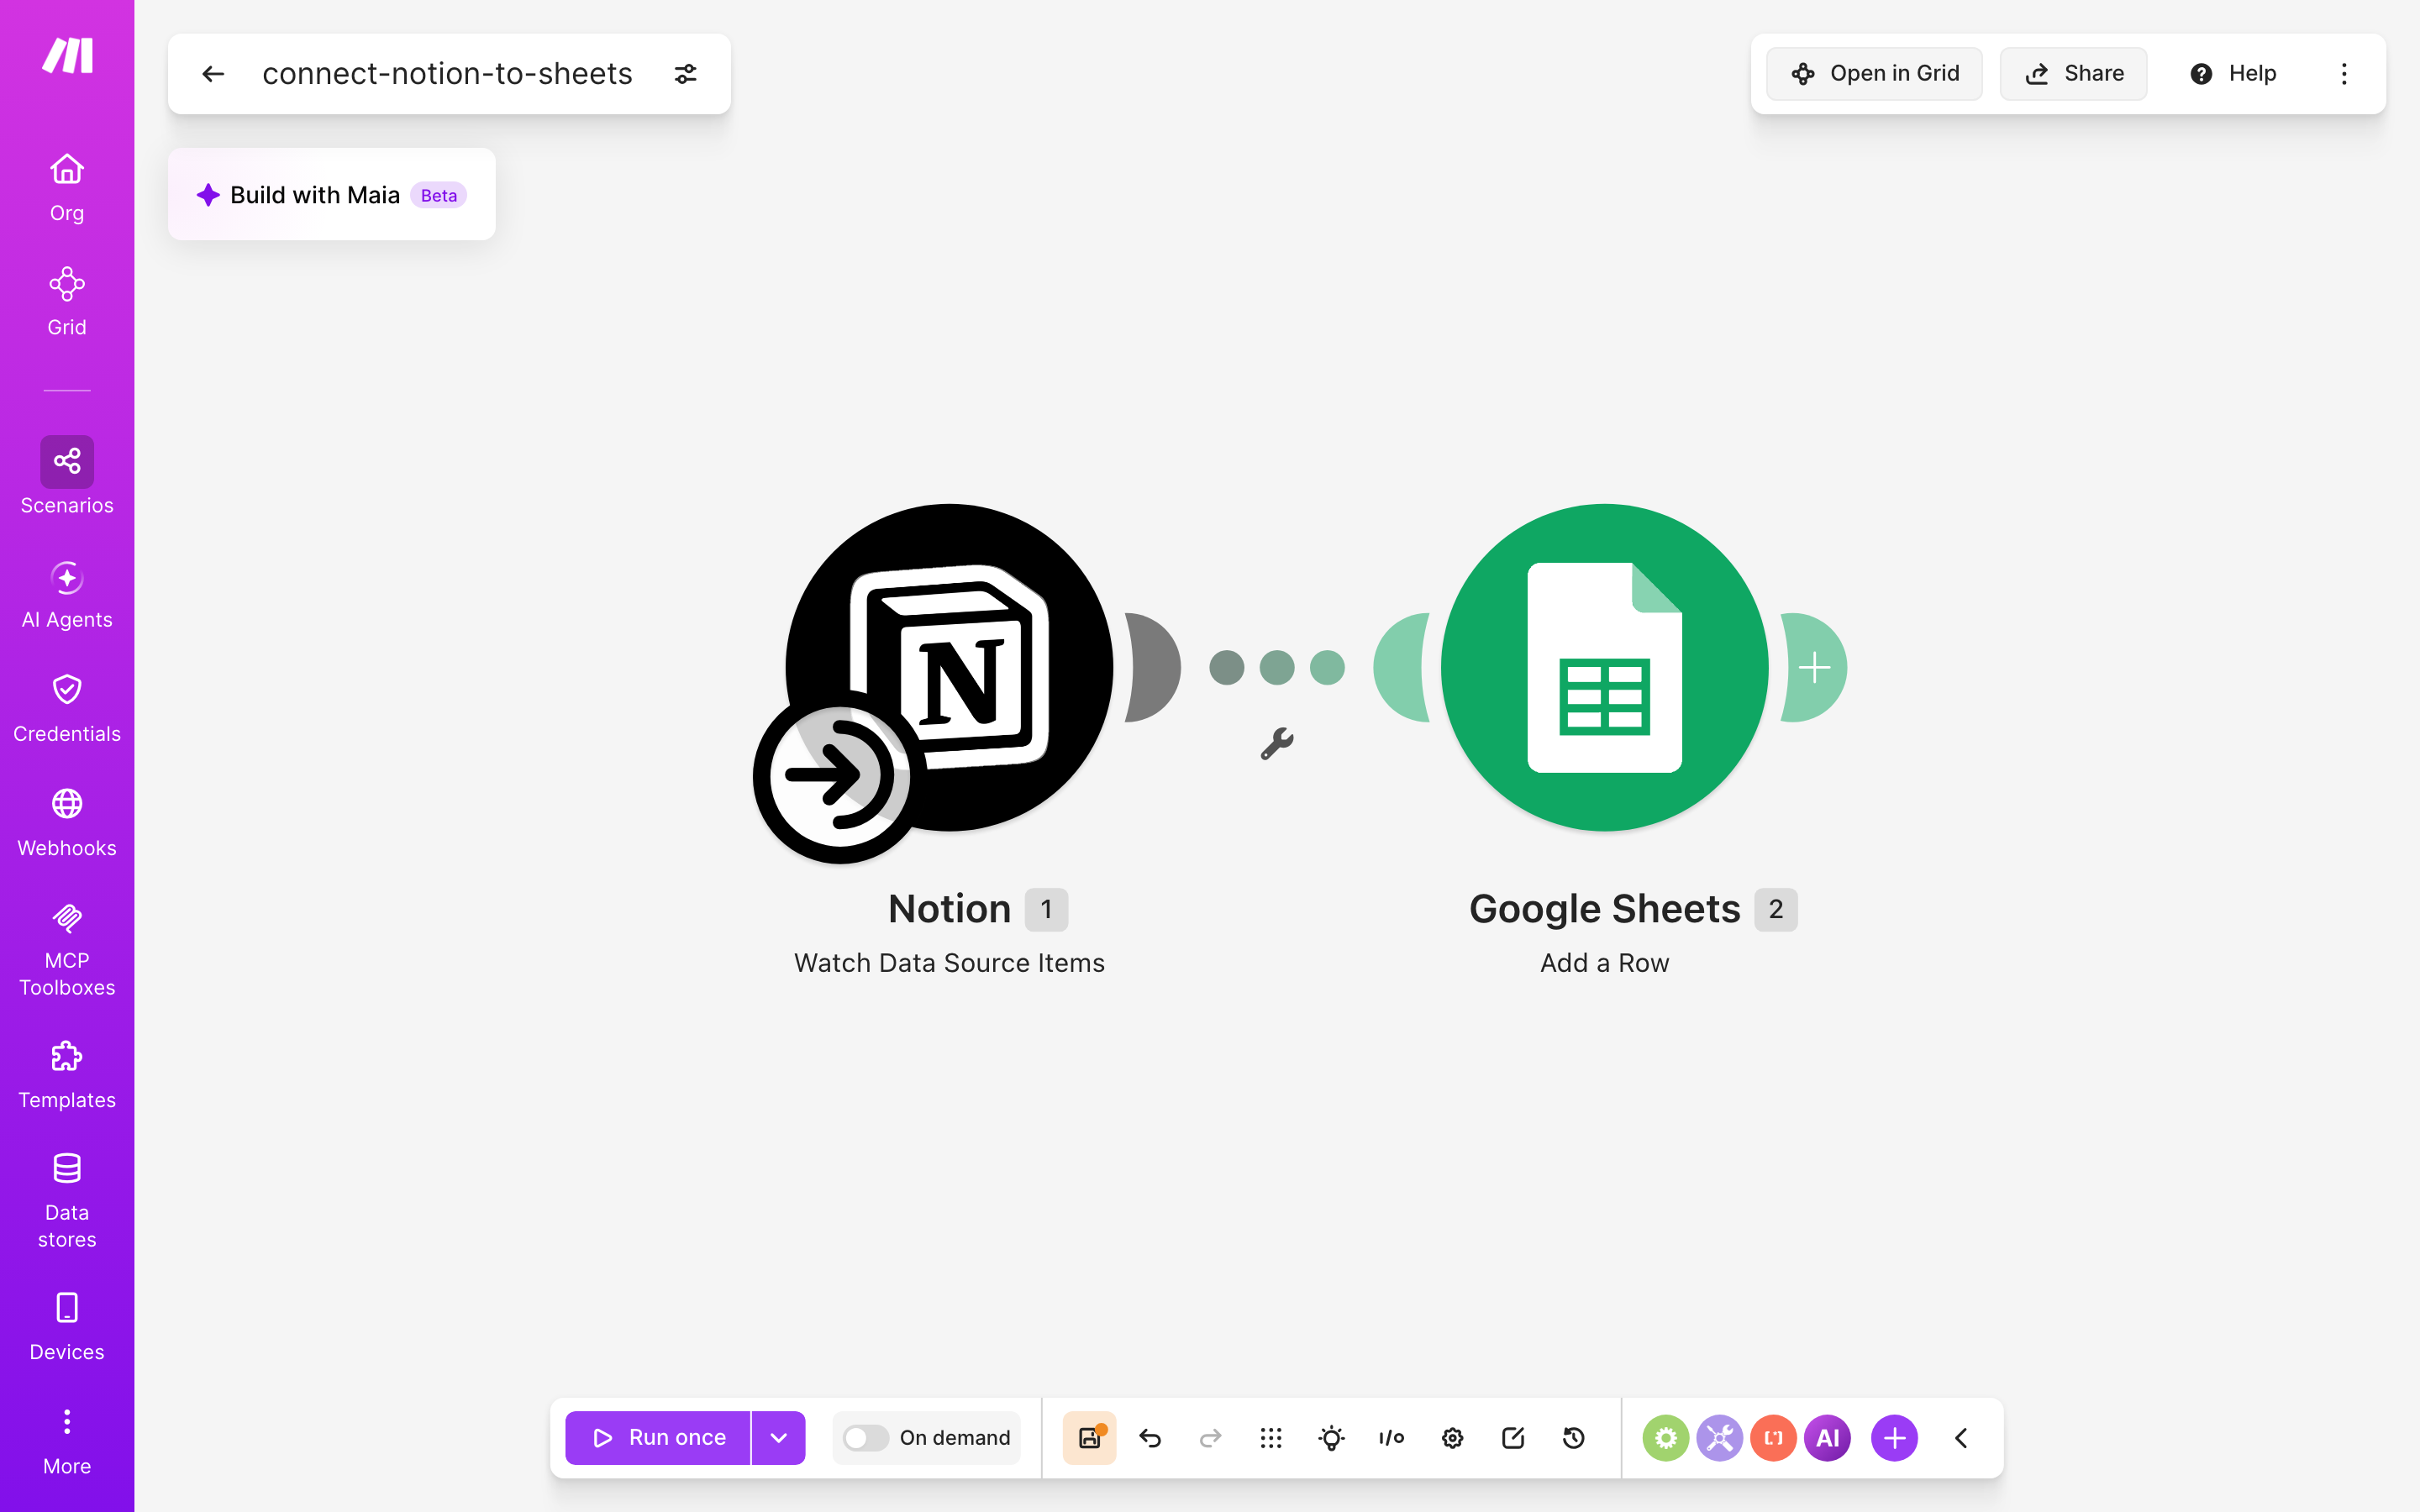The width and height of the screenshot is (2420, 1512).
Task: Add another module after Google Sheets
Action: point(1814,667)
